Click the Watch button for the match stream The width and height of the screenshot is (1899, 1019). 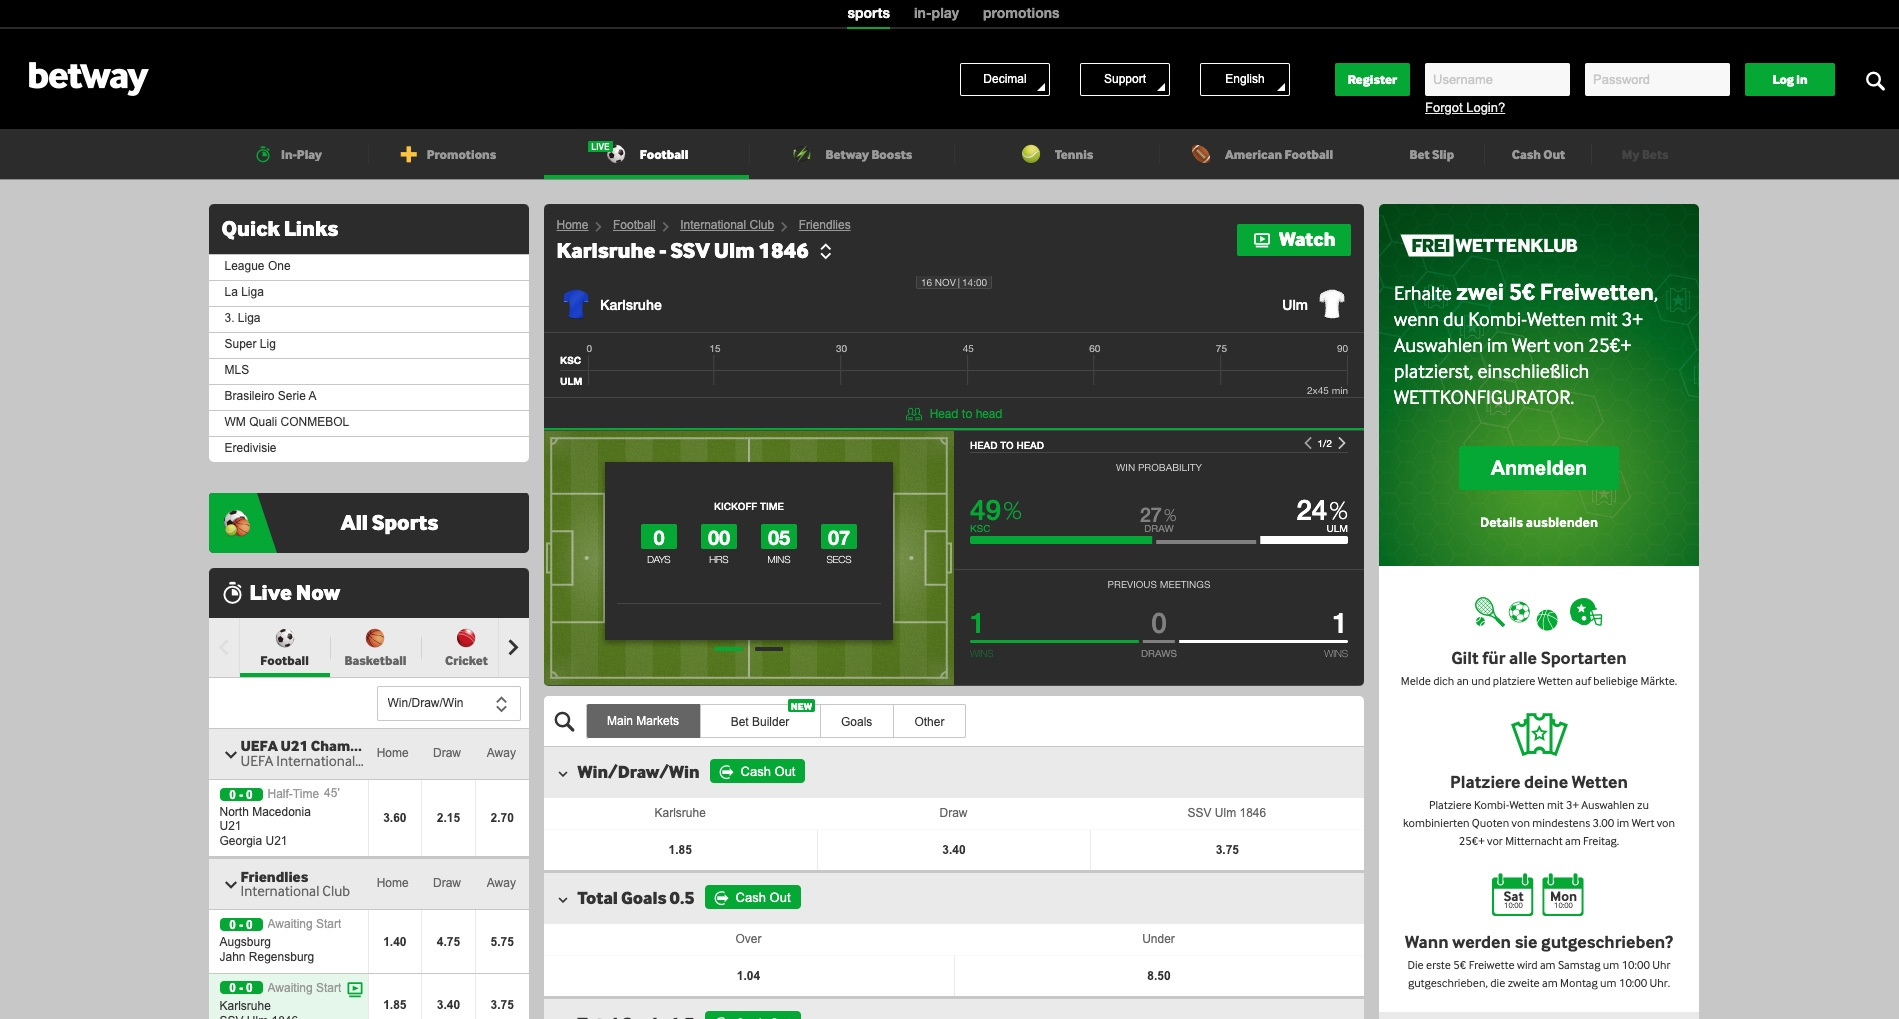pyautogui.click(x=1293, y=240)
